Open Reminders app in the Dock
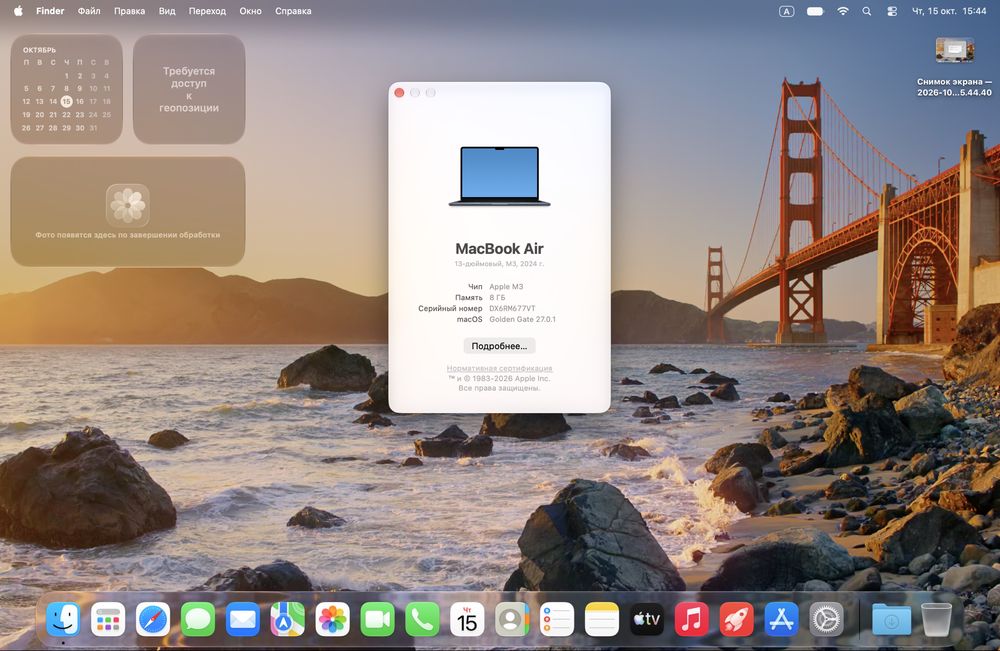The height and width of the screenshot is (651, 1000). tap(557, 619)
